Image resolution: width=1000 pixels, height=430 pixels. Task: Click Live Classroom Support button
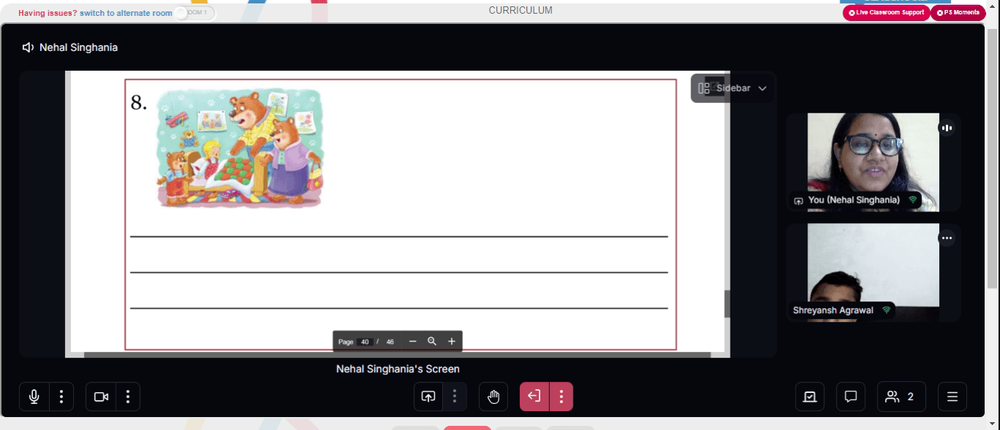click(x=886, y=13)
